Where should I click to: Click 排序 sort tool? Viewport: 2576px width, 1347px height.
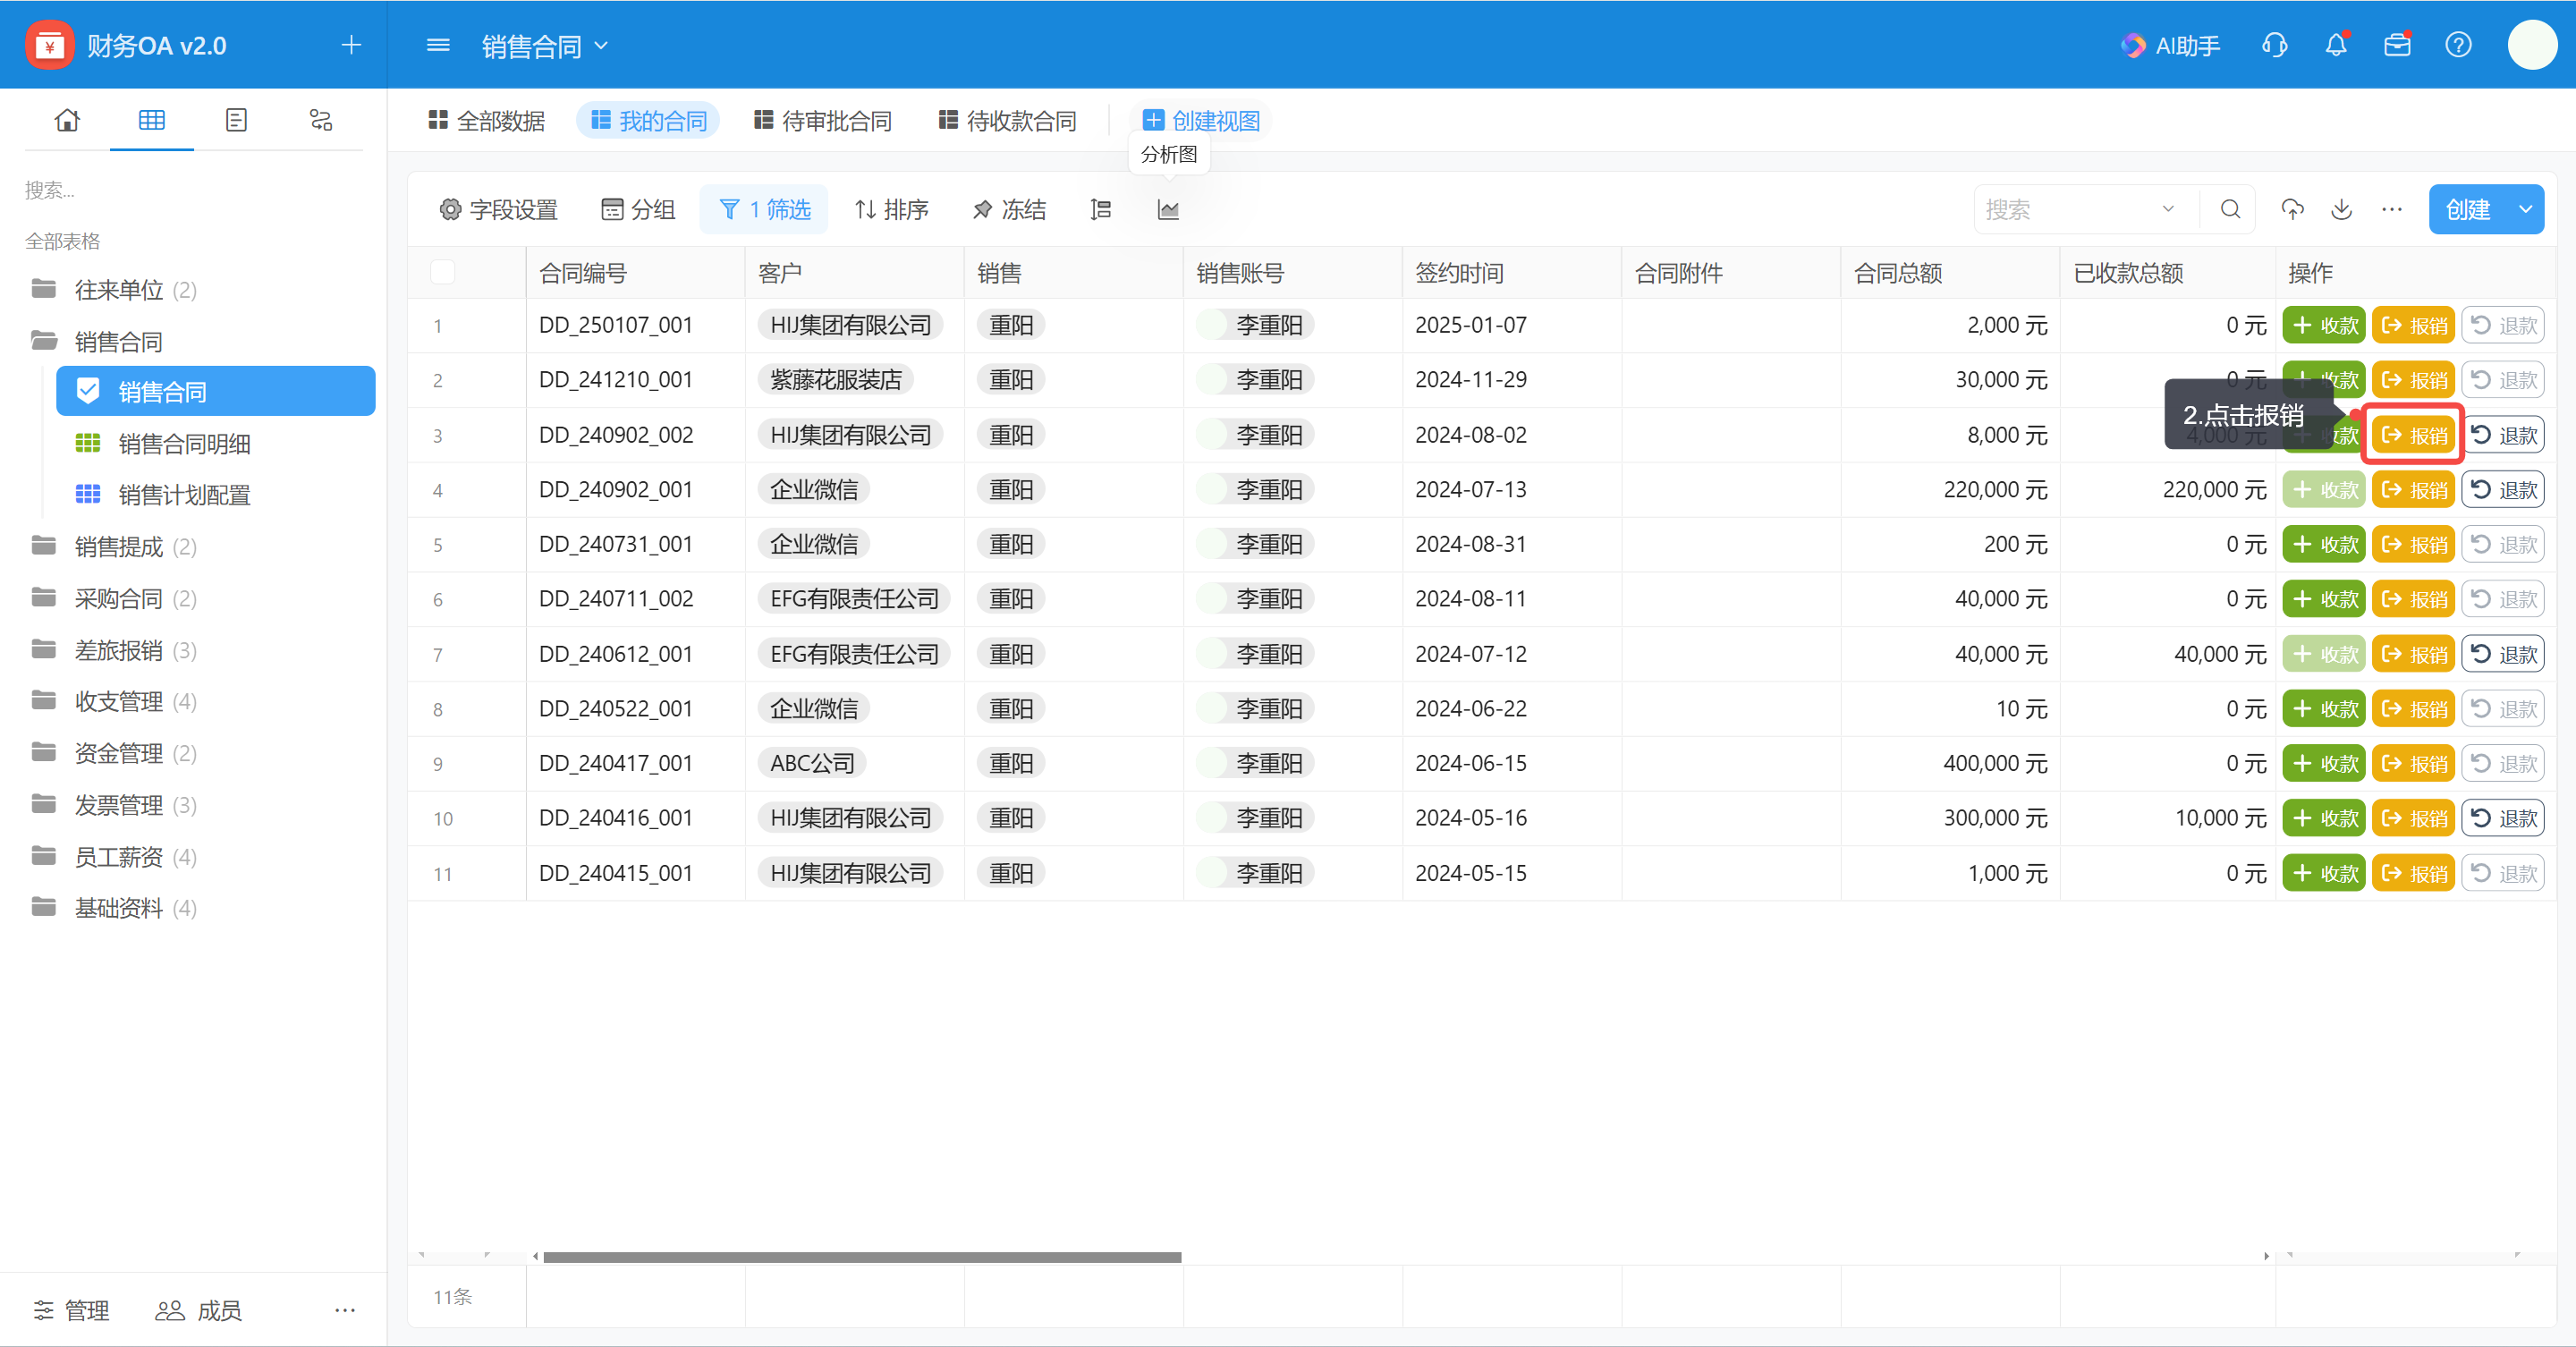coord(891,209)
